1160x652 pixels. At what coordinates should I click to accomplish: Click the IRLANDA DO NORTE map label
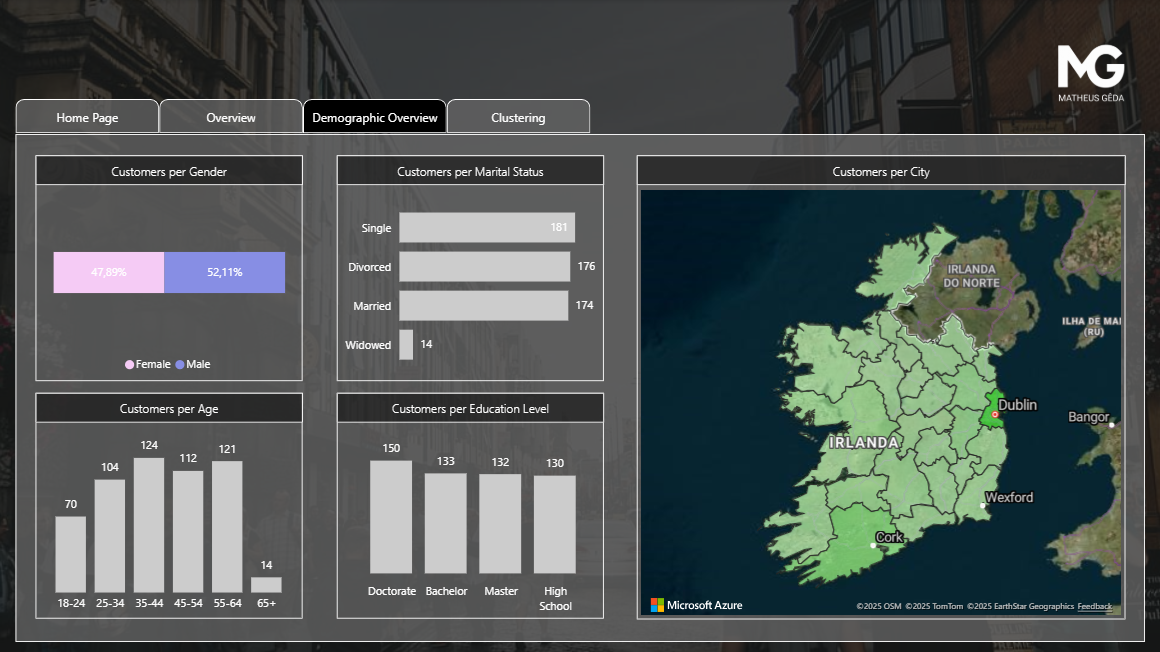[971, 276]
